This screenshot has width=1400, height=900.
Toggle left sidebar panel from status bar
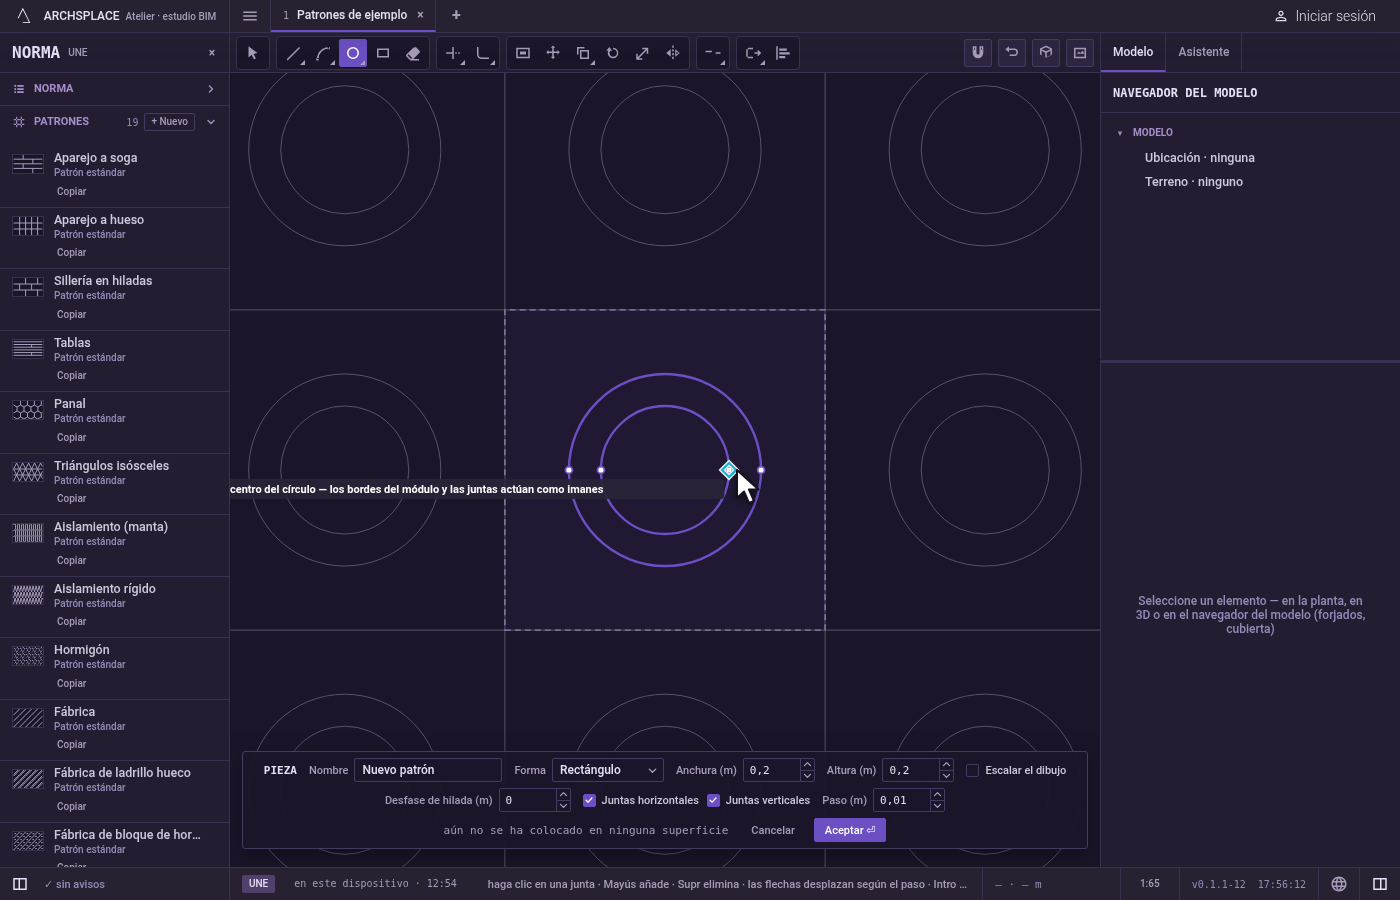pos(20,884)
